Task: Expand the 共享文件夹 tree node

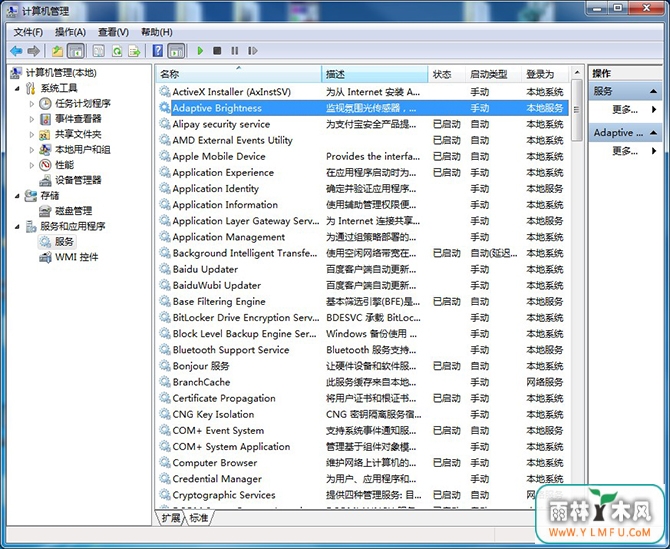Action: pos(32,135)
